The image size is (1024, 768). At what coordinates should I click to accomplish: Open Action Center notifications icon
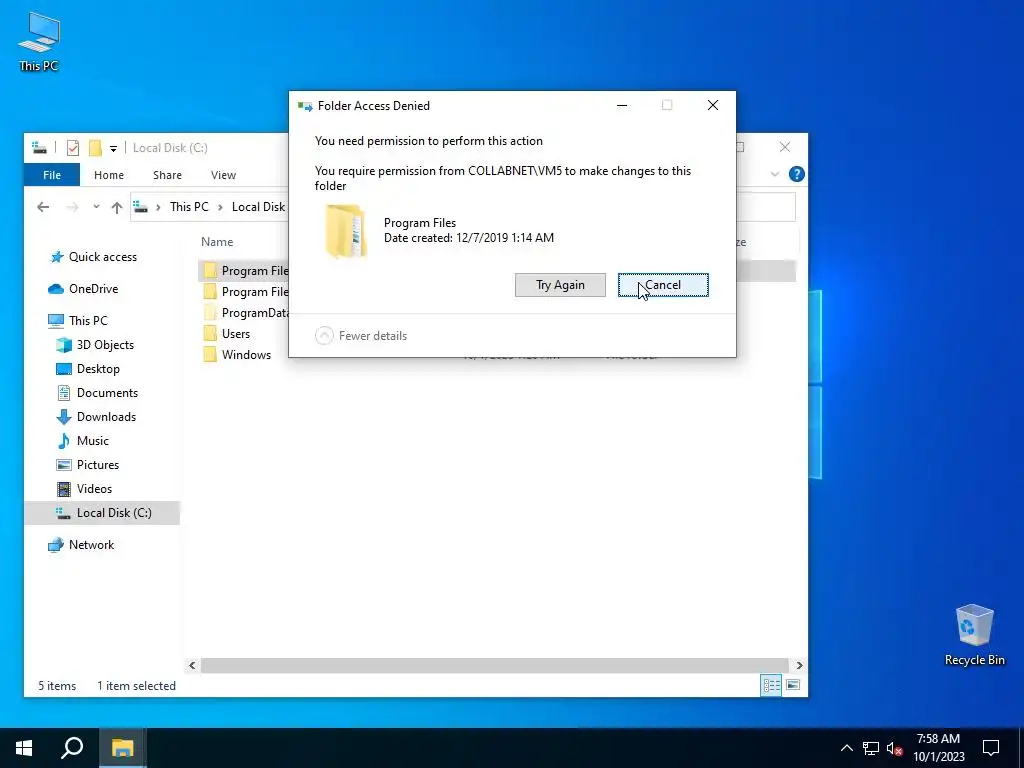pyautogui.click(x=991, y=748)
